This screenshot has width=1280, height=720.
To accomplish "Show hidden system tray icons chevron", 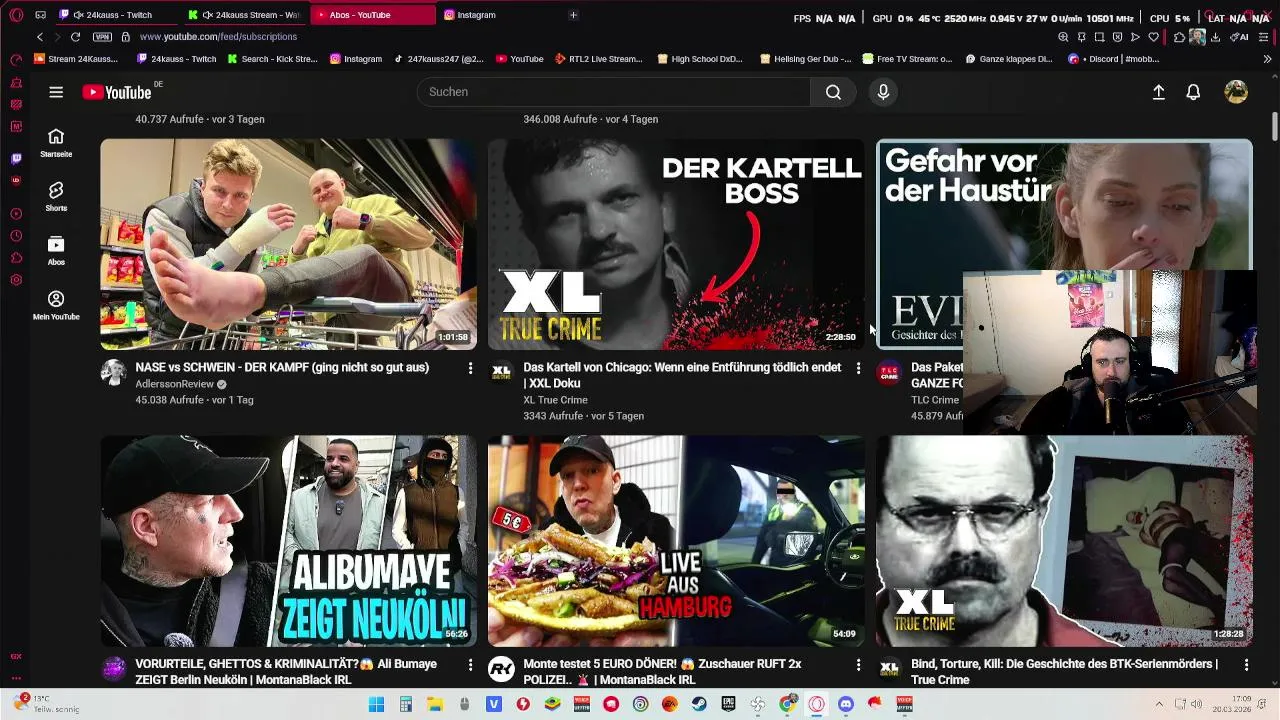I will click(1159, 704).
